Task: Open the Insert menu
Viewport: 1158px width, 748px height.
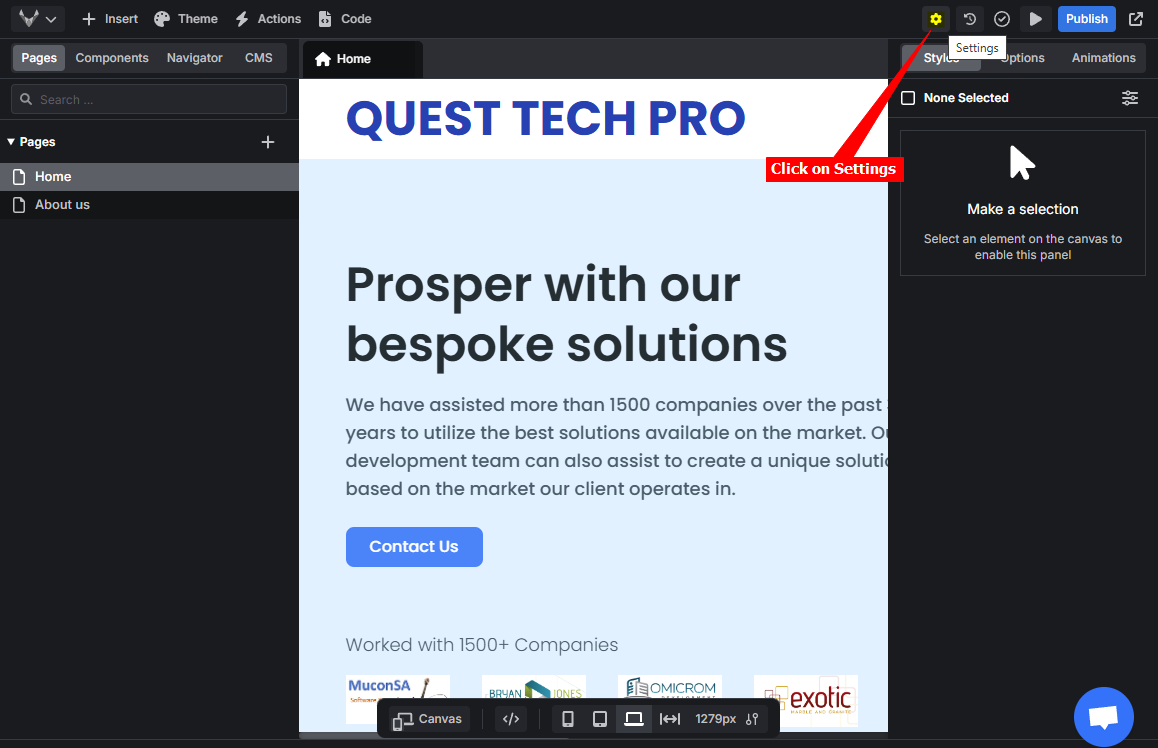Action: coord(110,19)
